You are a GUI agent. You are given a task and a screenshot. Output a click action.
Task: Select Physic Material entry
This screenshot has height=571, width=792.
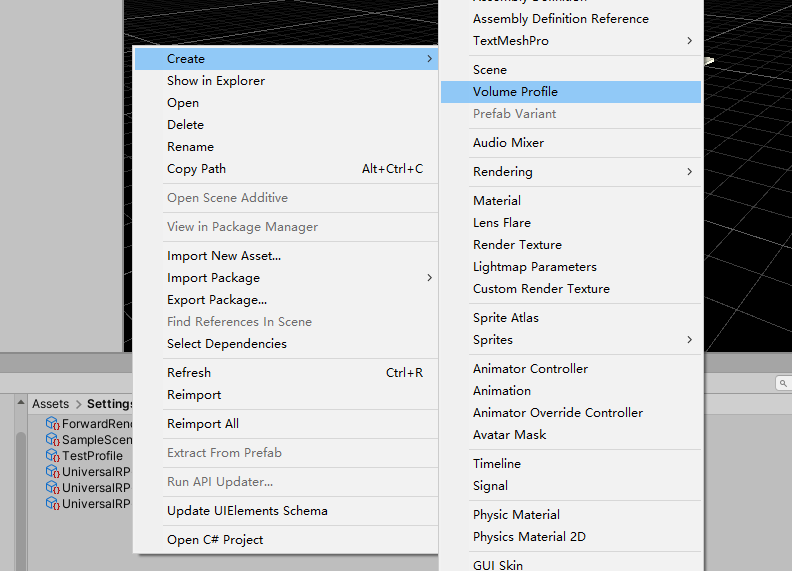tap(571, 515)
